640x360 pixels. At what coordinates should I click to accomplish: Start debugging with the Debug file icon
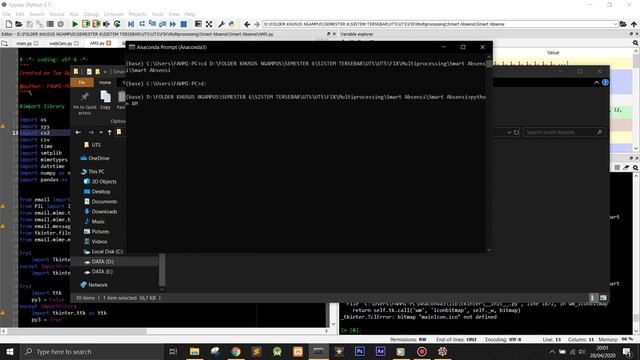[131, 24]
